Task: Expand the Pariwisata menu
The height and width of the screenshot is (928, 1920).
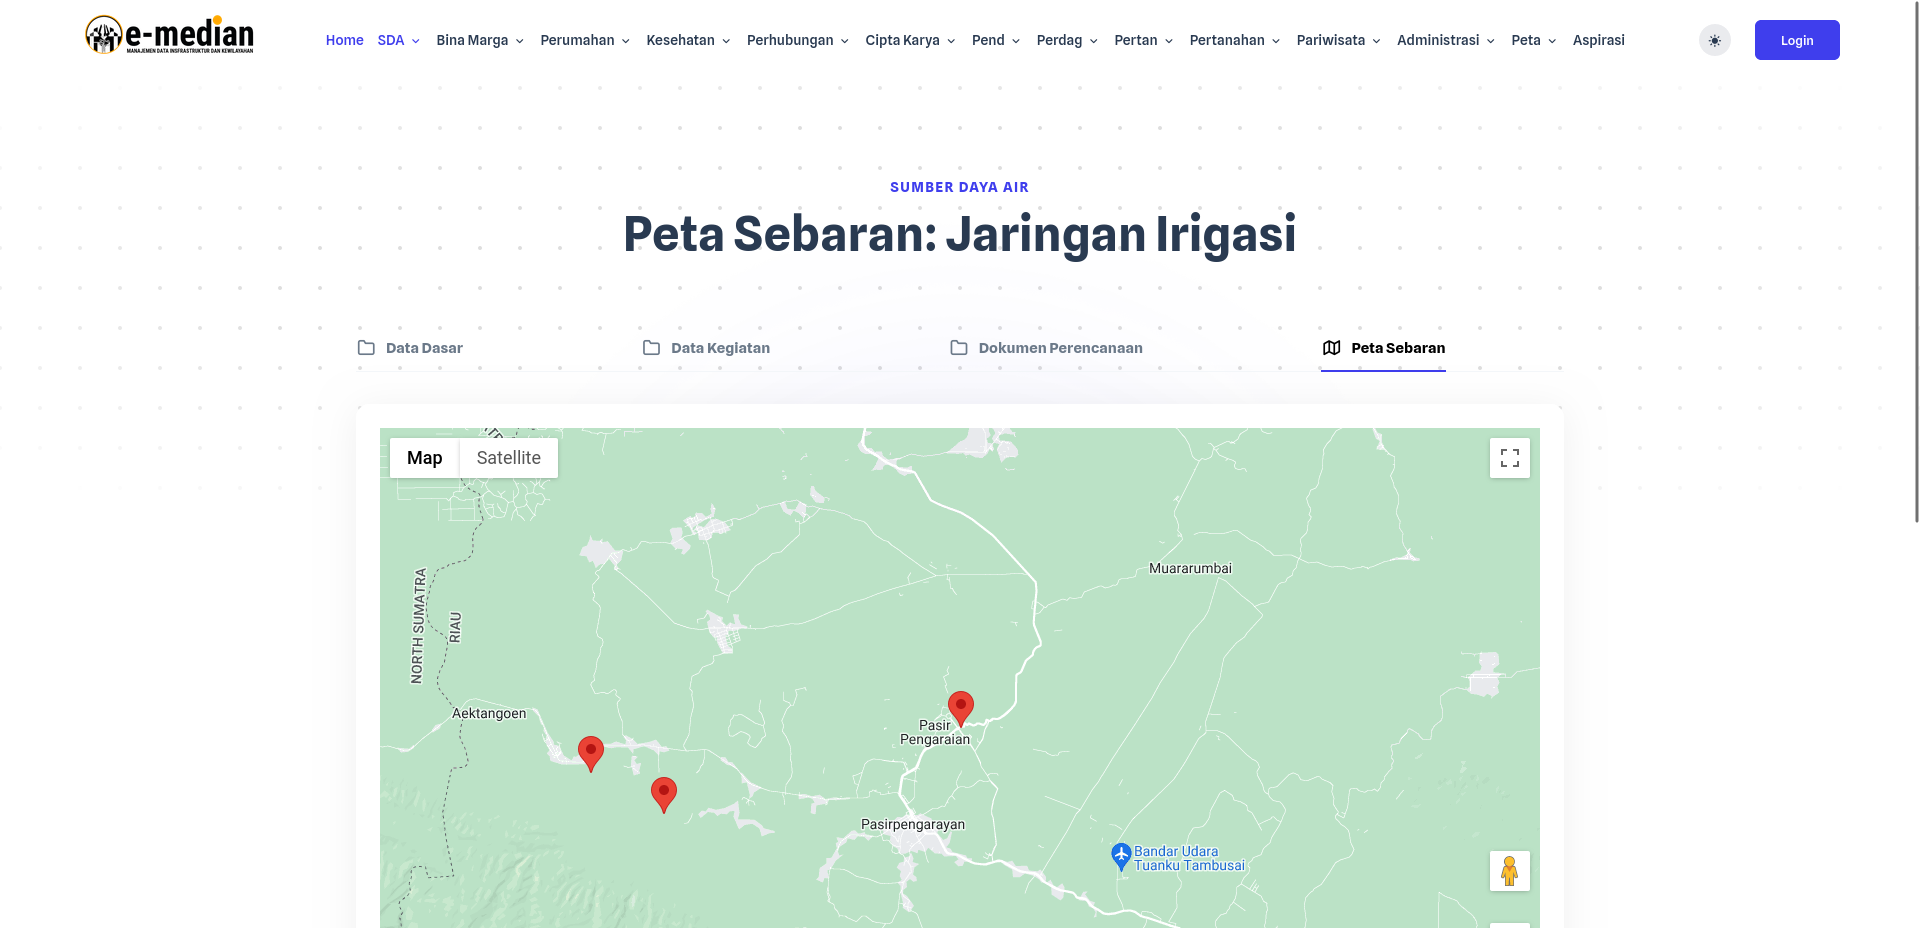Action: 1338,40
